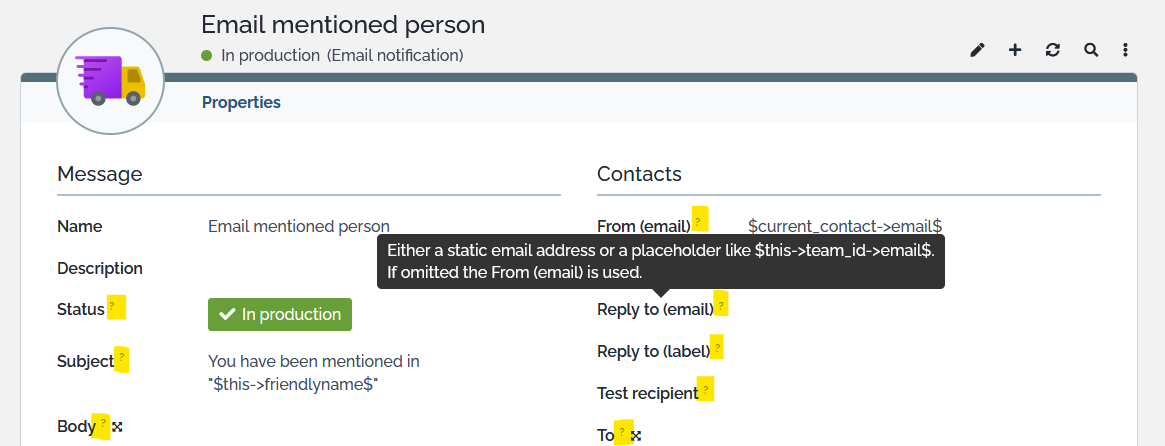Click the help icon beside Reply to (label)
Viewport: 1165px width, 446px height.
pyautogui.click(x=716, y=349)
